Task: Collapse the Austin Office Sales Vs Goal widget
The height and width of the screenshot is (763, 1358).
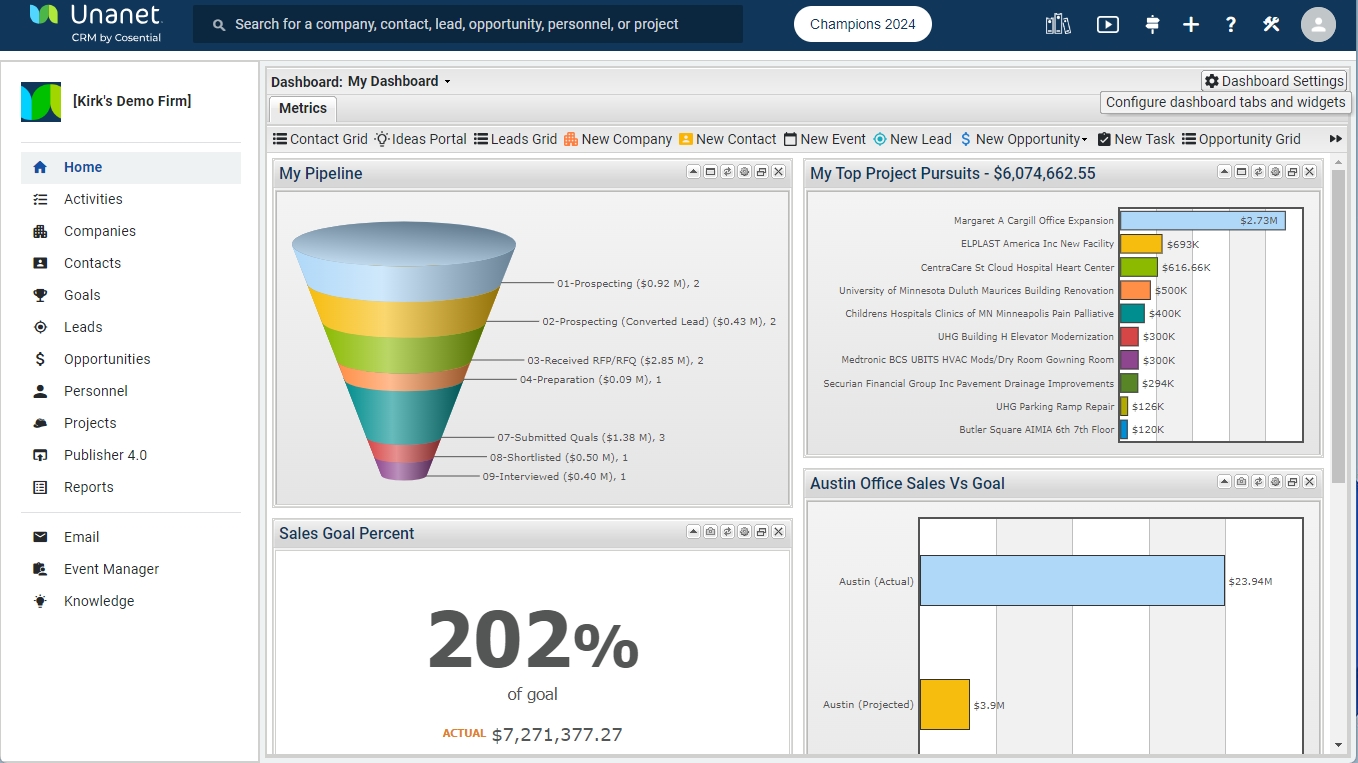Action: click(x=1224, y=482)
